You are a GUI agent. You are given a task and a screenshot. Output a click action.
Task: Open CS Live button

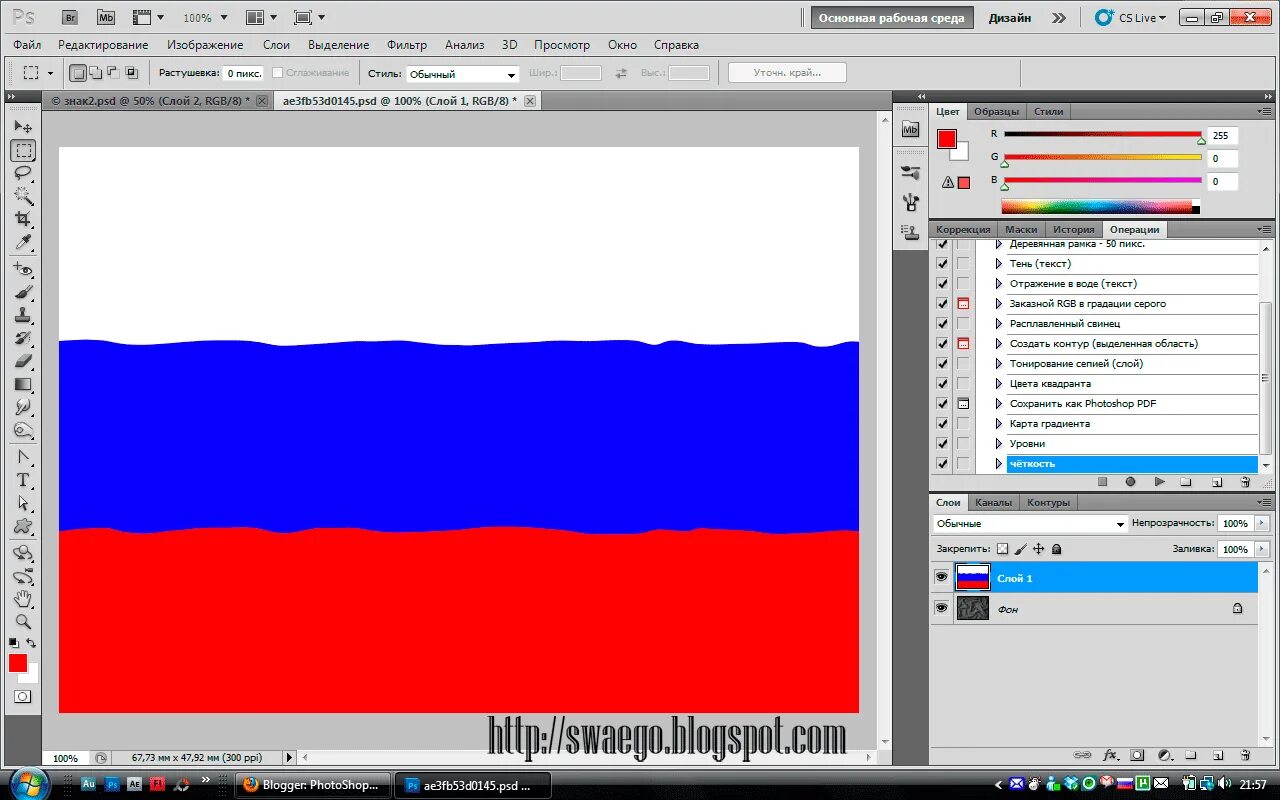pyautogui.click(x=1131, y=18)
